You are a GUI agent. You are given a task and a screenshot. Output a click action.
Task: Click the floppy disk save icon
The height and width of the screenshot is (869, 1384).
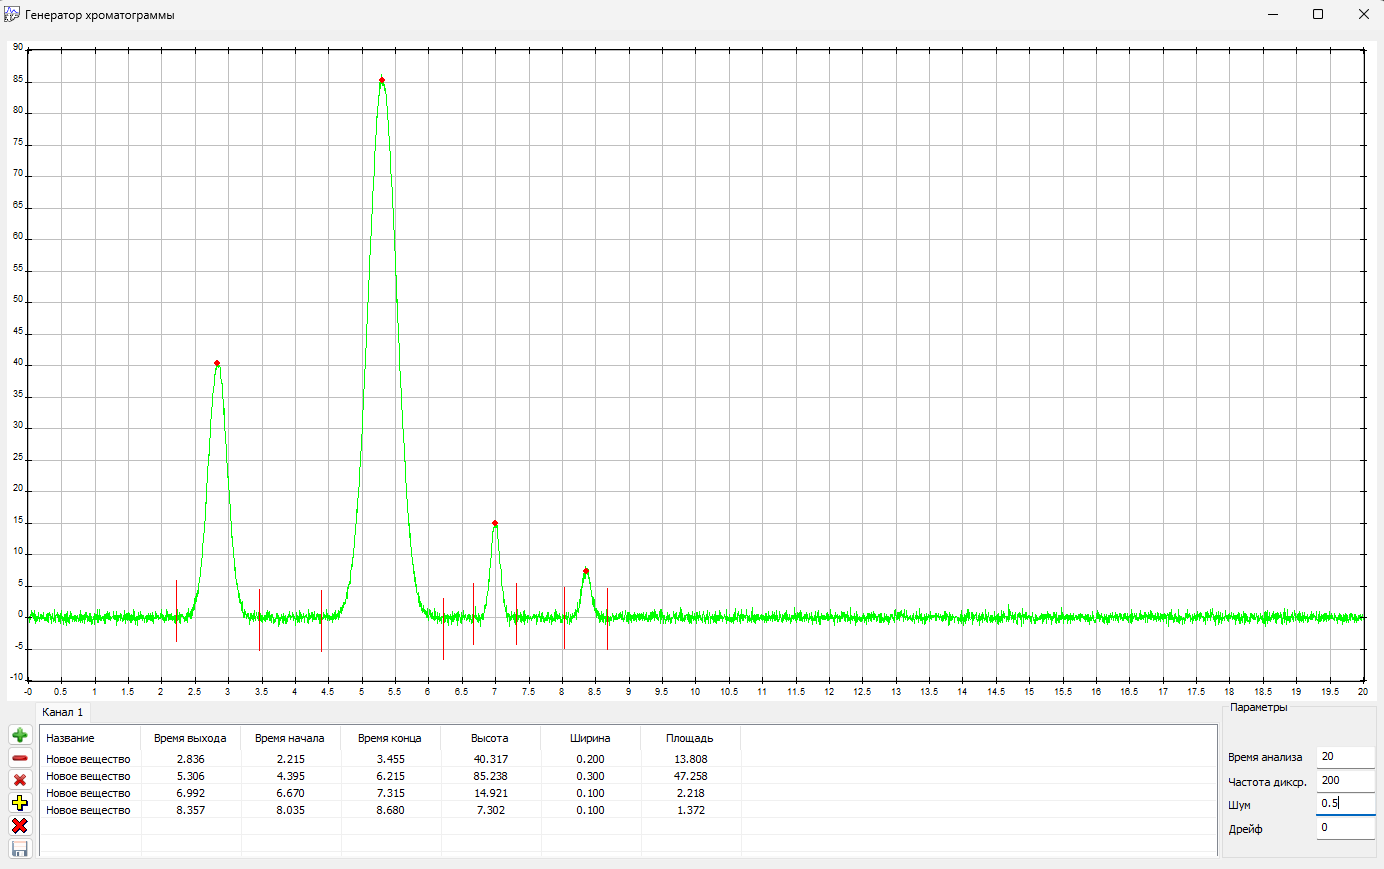tap(19, 848)
